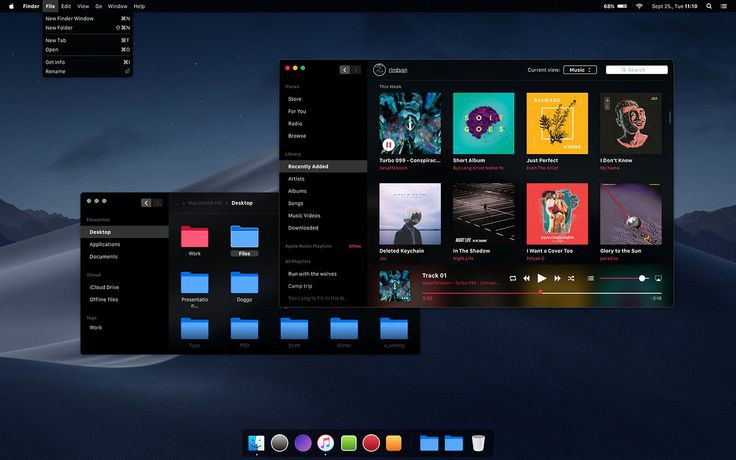Choose New Finder Window from File menu
The width and height of the screenshot is (736, 460).
88,18
